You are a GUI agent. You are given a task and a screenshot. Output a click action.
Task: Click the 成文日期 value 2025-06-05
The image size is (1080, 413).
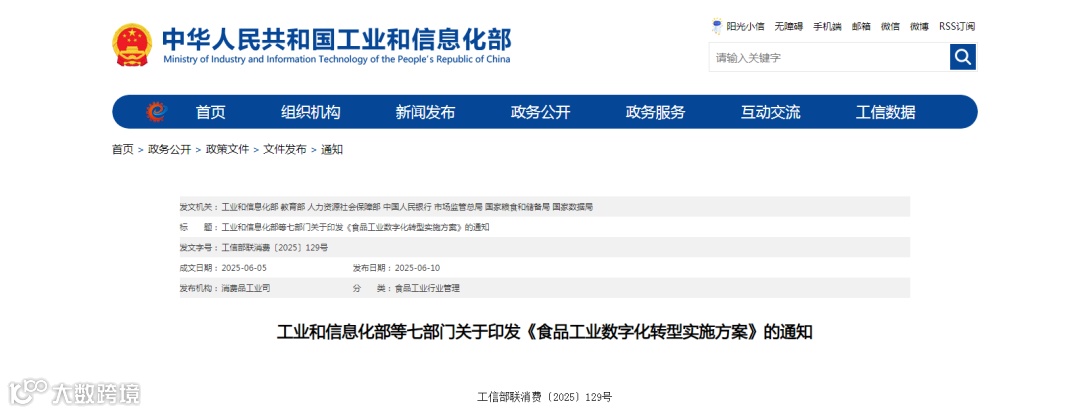coord(244,268)
